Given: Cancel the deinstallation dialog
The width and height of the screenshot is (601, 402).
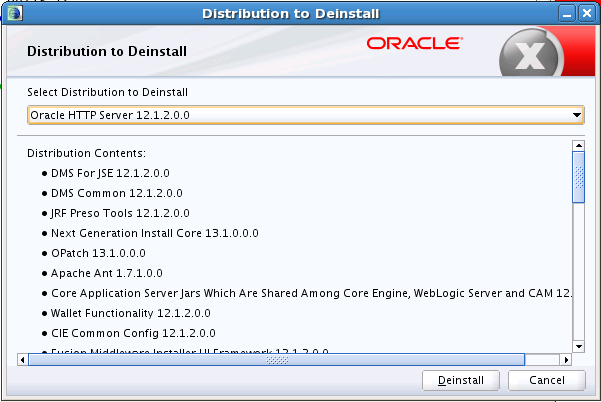Looking at the screenshot, I should [x=547, y=380].
